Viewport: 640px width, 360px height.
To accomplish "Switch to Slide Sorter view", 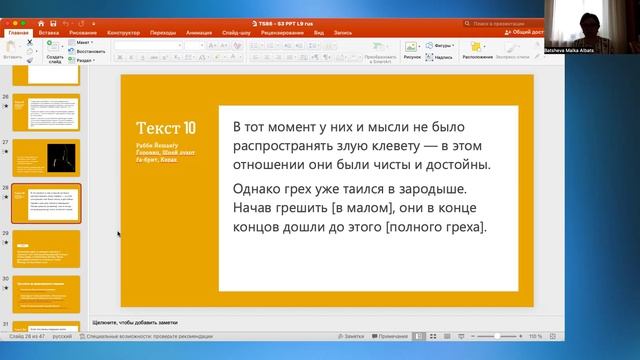I will pyautogui.click(x=433, y=336).
